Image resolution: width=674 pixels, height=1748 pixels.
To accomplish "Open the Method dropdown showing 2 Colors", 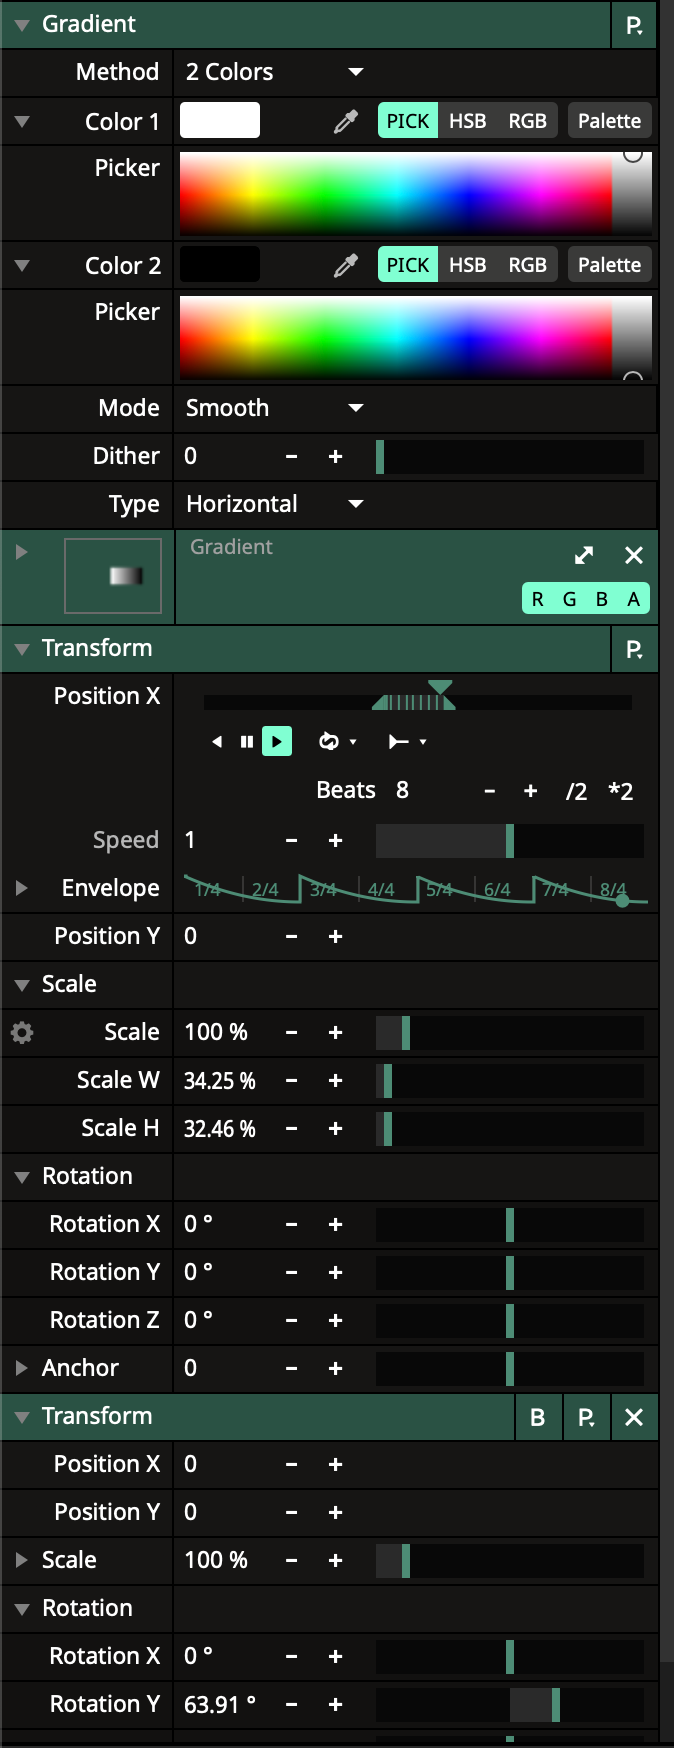I will pyautogui.click(x=272, y=72).
